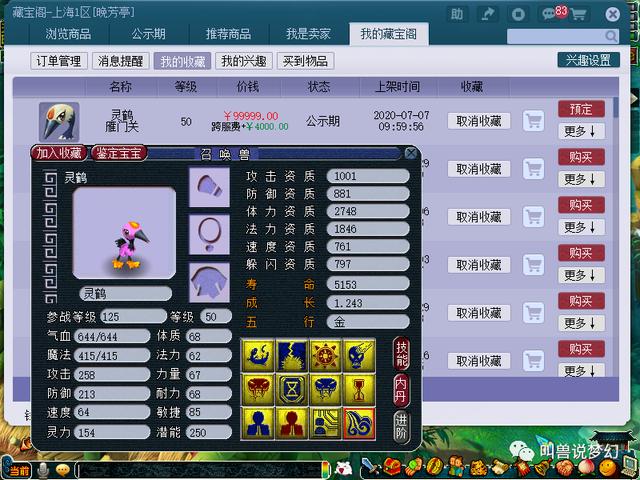Show the 进阶 tab in pet panel
Image resolution: width=640 pixels, height=480 pixels.
pyautogui.click(x=401, y=427)
